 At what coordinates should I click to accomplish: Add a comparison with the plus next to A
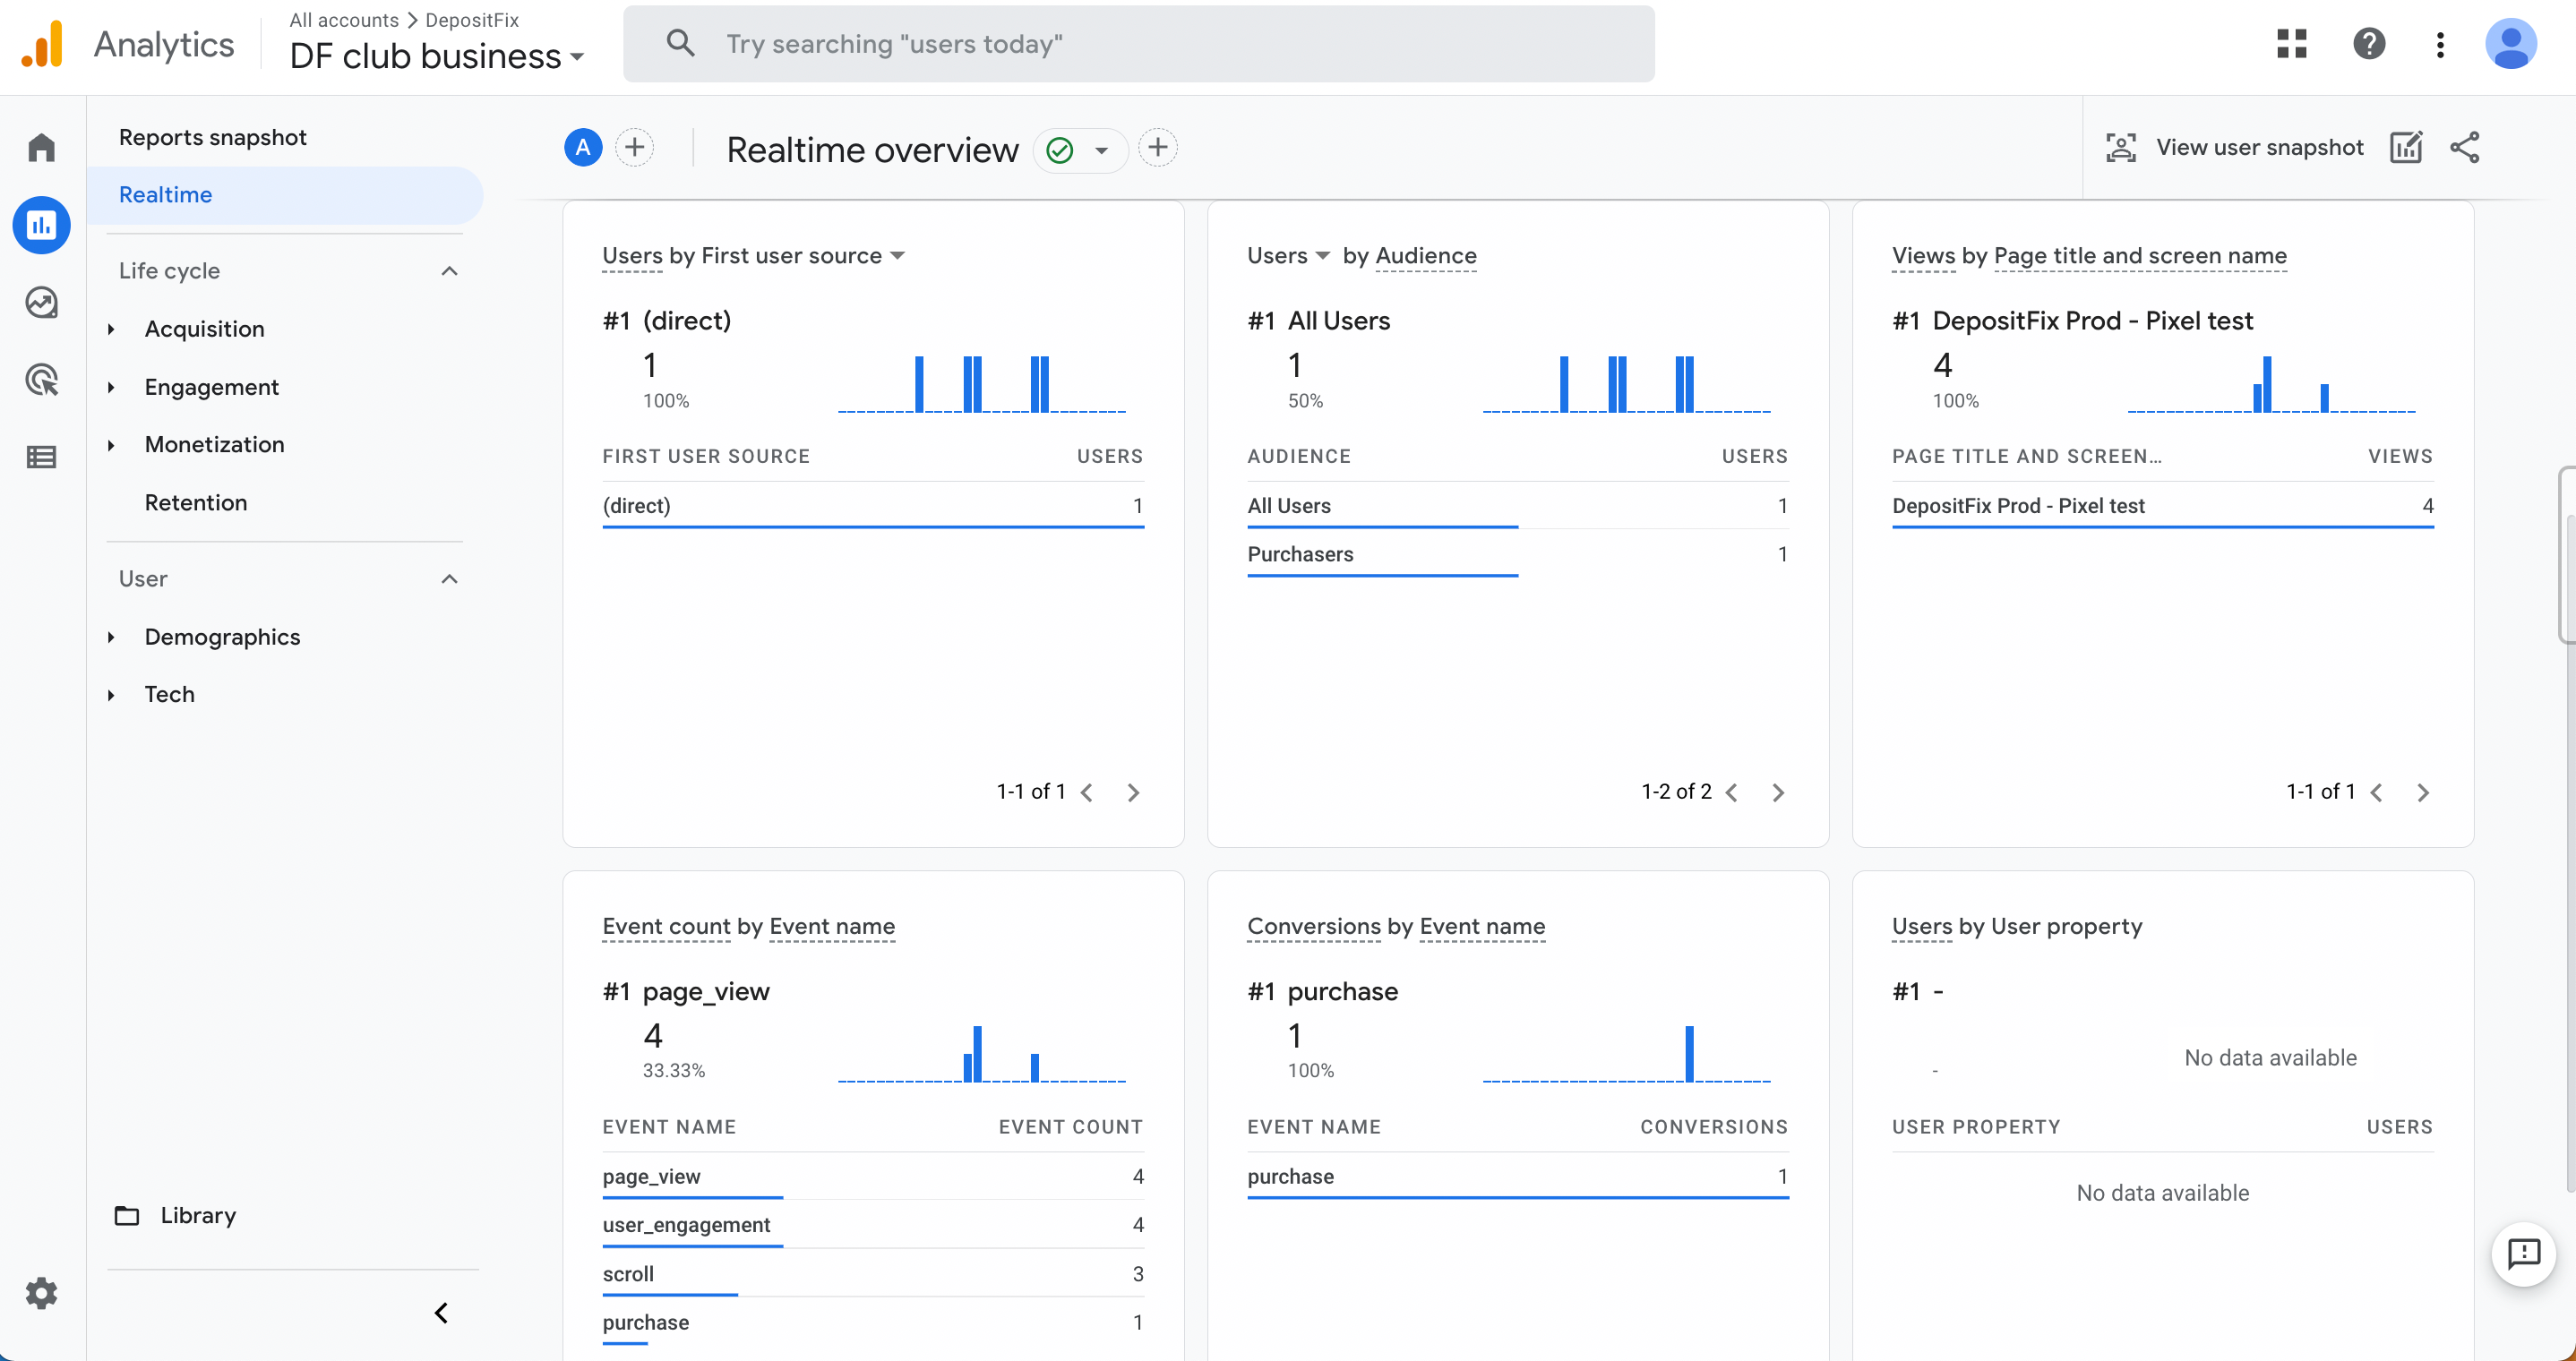[x=634, y=148]
